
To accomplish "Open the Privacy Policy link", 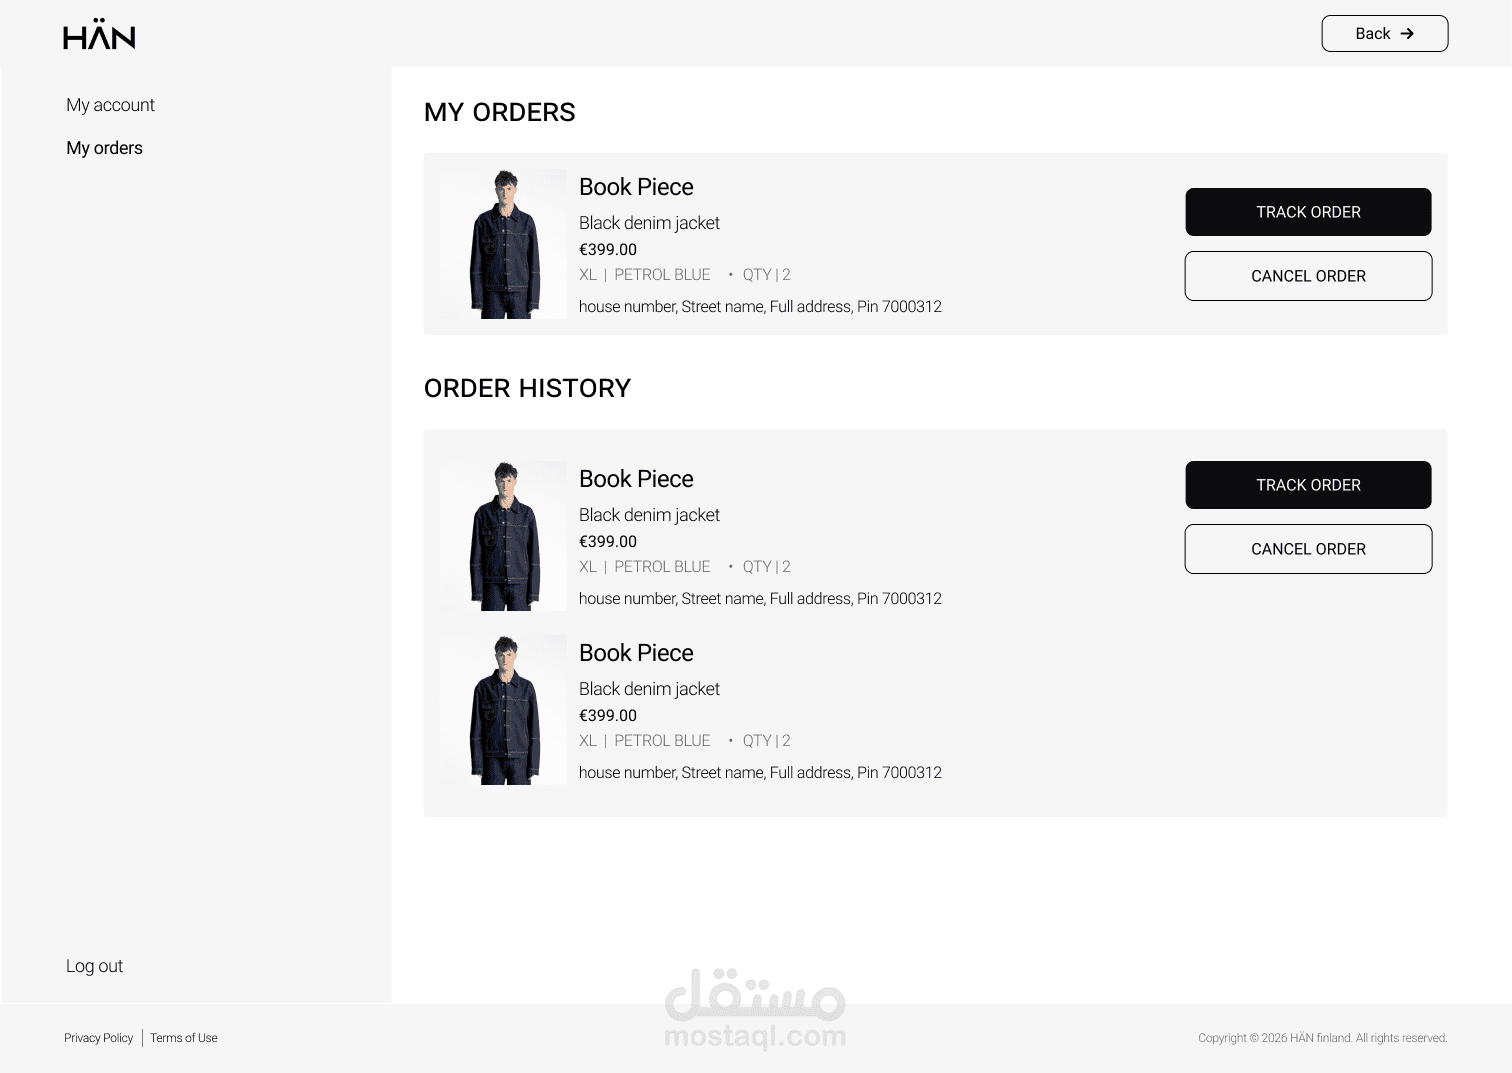I will tap(98, 1038).
